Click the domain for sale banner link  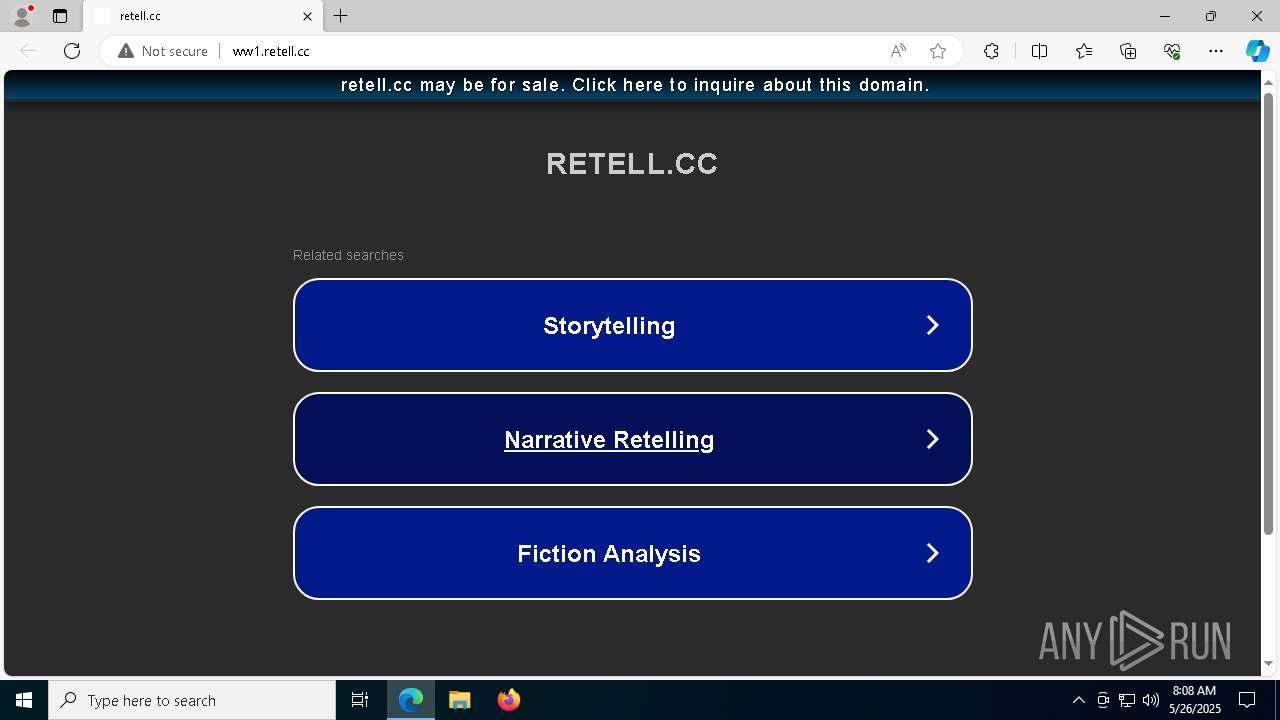pyautogui.click(x=635, y=85)
